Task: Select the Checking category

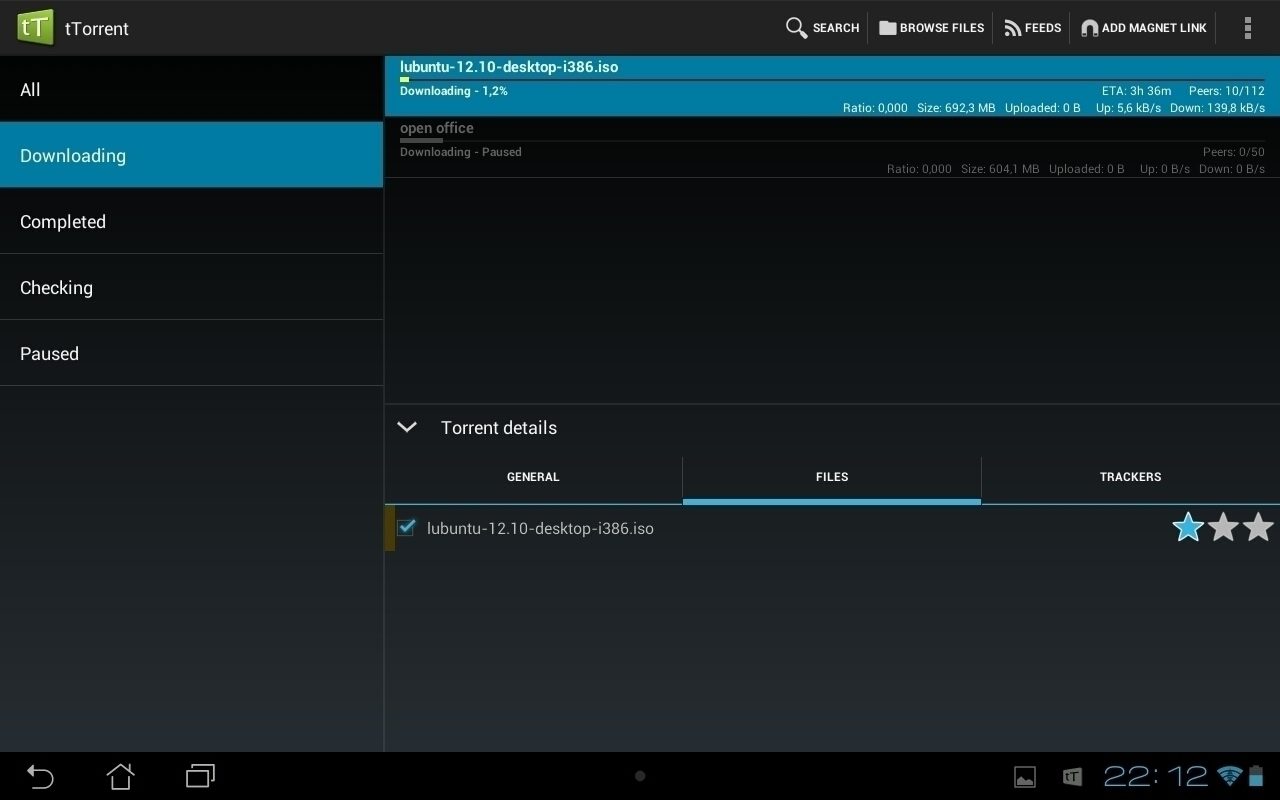Action: (x=191, y=287)
